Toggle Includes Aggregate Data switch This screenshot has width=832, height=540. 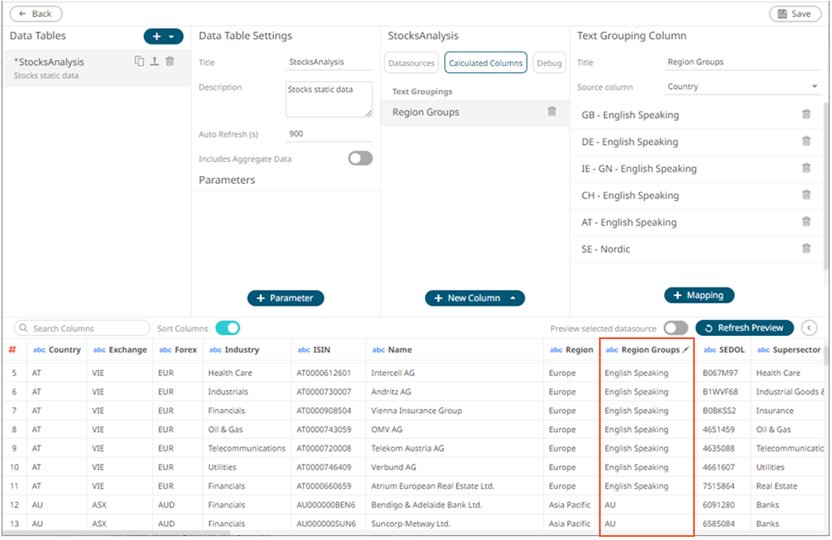360,158
